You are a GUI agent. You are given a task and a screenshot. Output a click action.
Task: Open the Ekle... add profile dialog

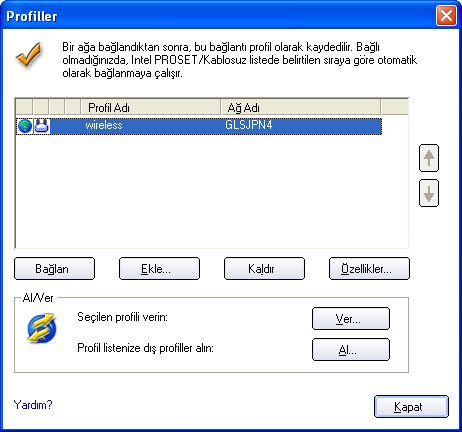(159, 268)
